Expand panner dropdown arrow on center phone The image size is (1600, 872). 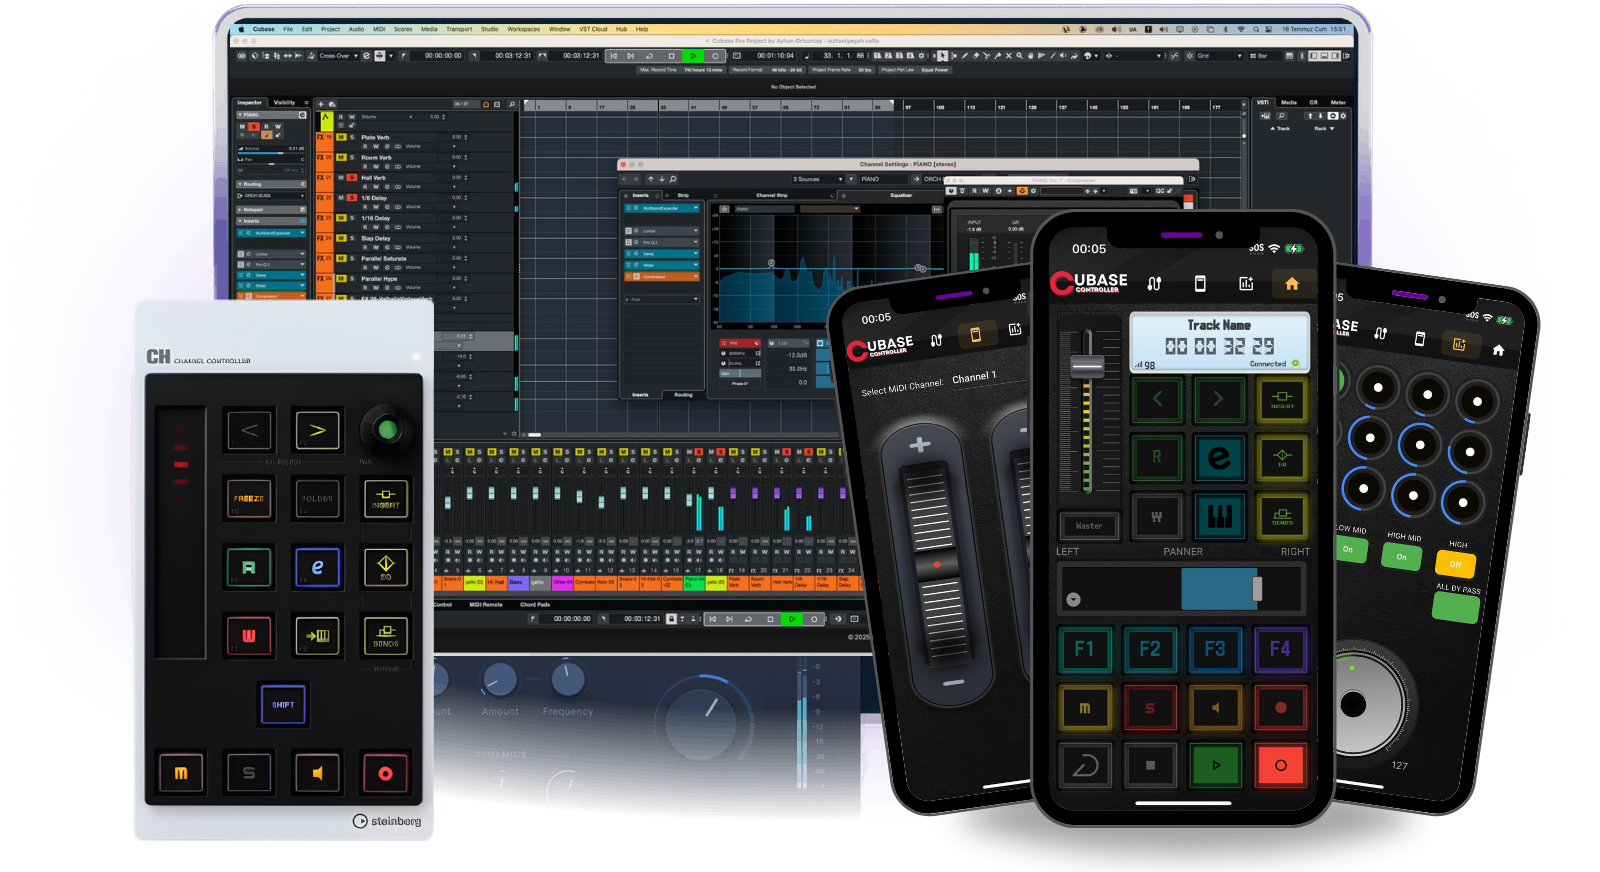tap(1073, 600)
